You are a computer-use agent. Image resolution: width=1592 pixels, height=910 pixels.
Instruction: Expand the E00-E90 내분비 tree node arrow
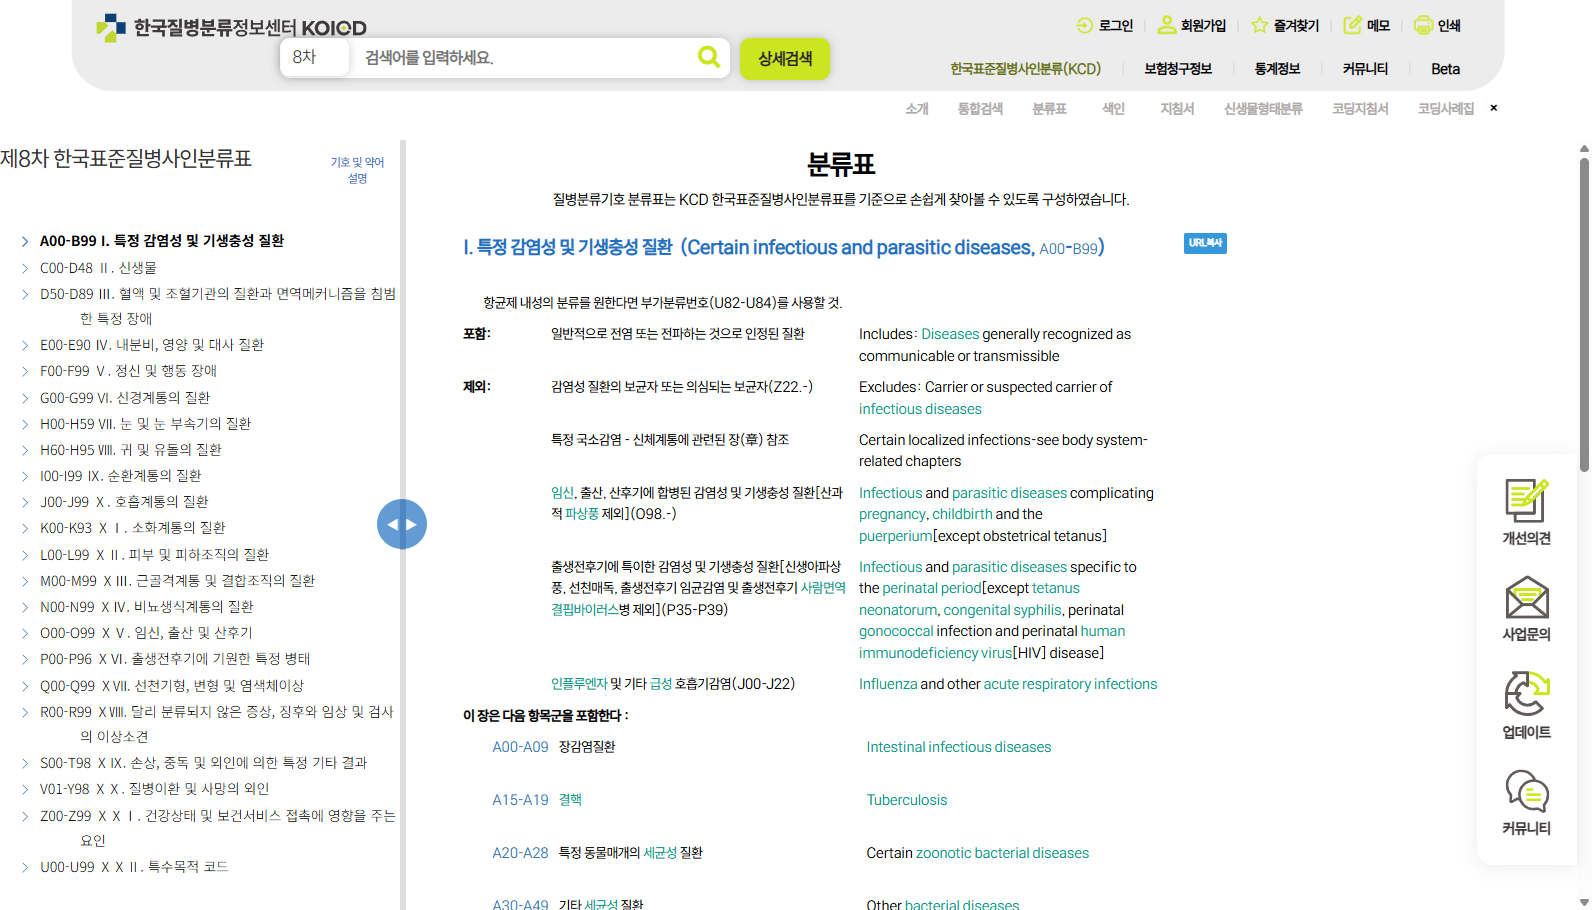pos(25,345)
